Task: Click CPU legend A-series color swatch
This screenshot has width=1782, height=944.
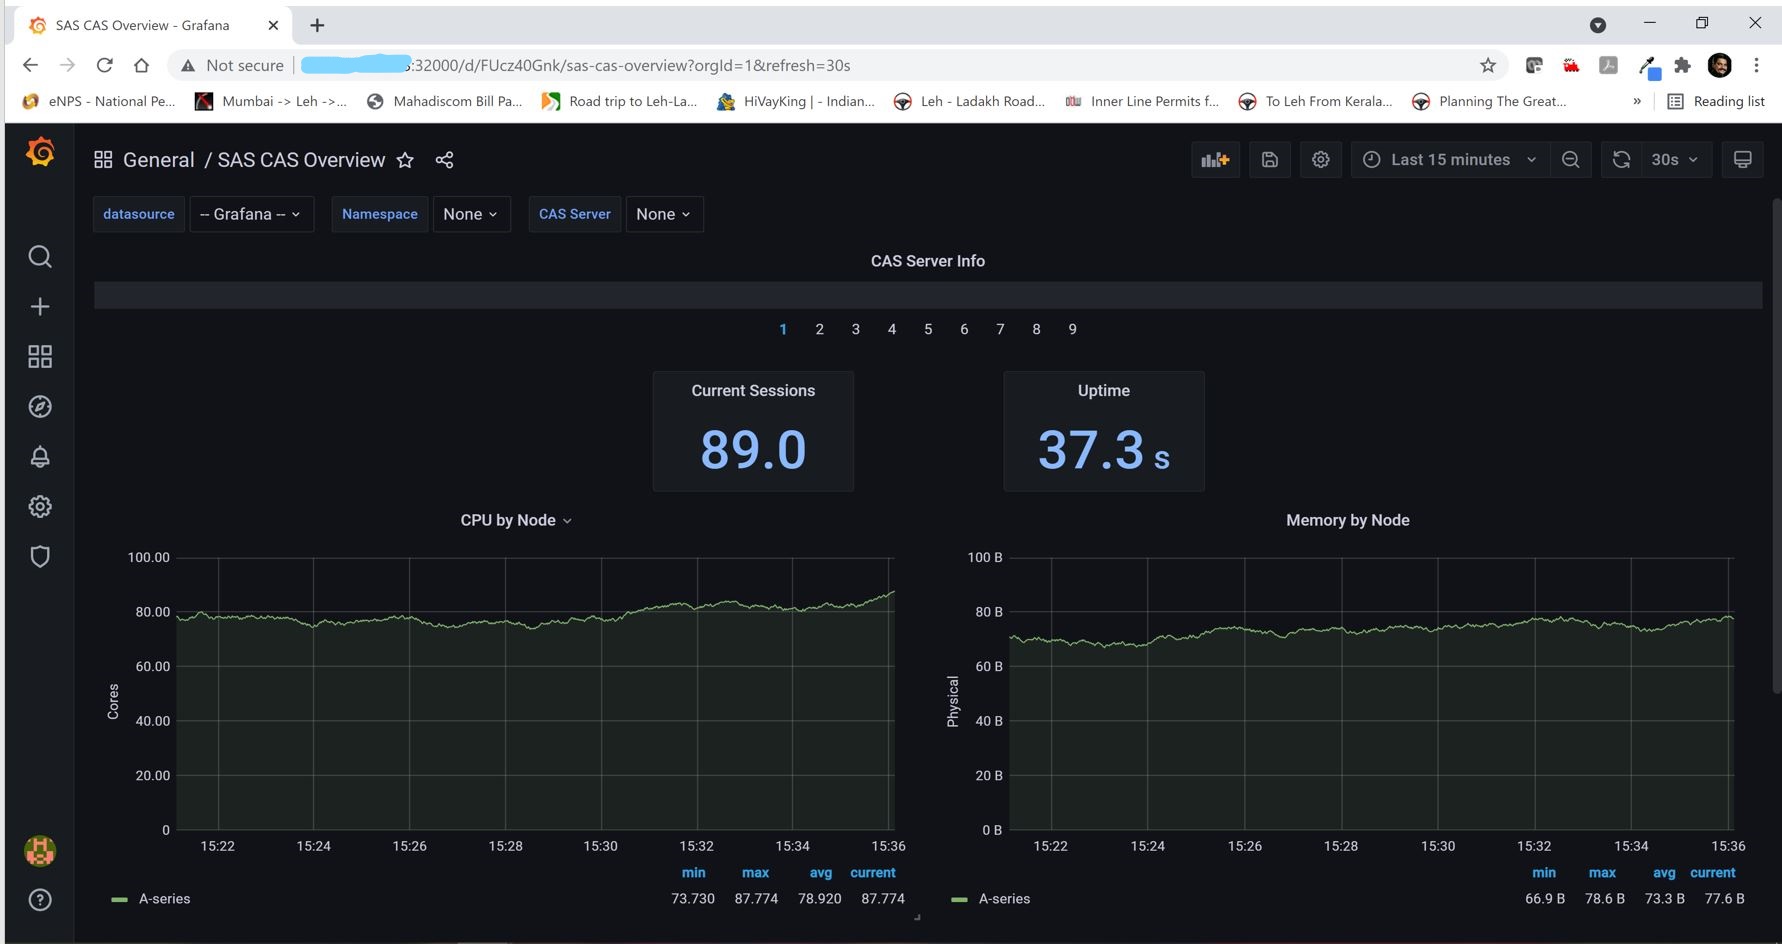Action: [119, 900]
